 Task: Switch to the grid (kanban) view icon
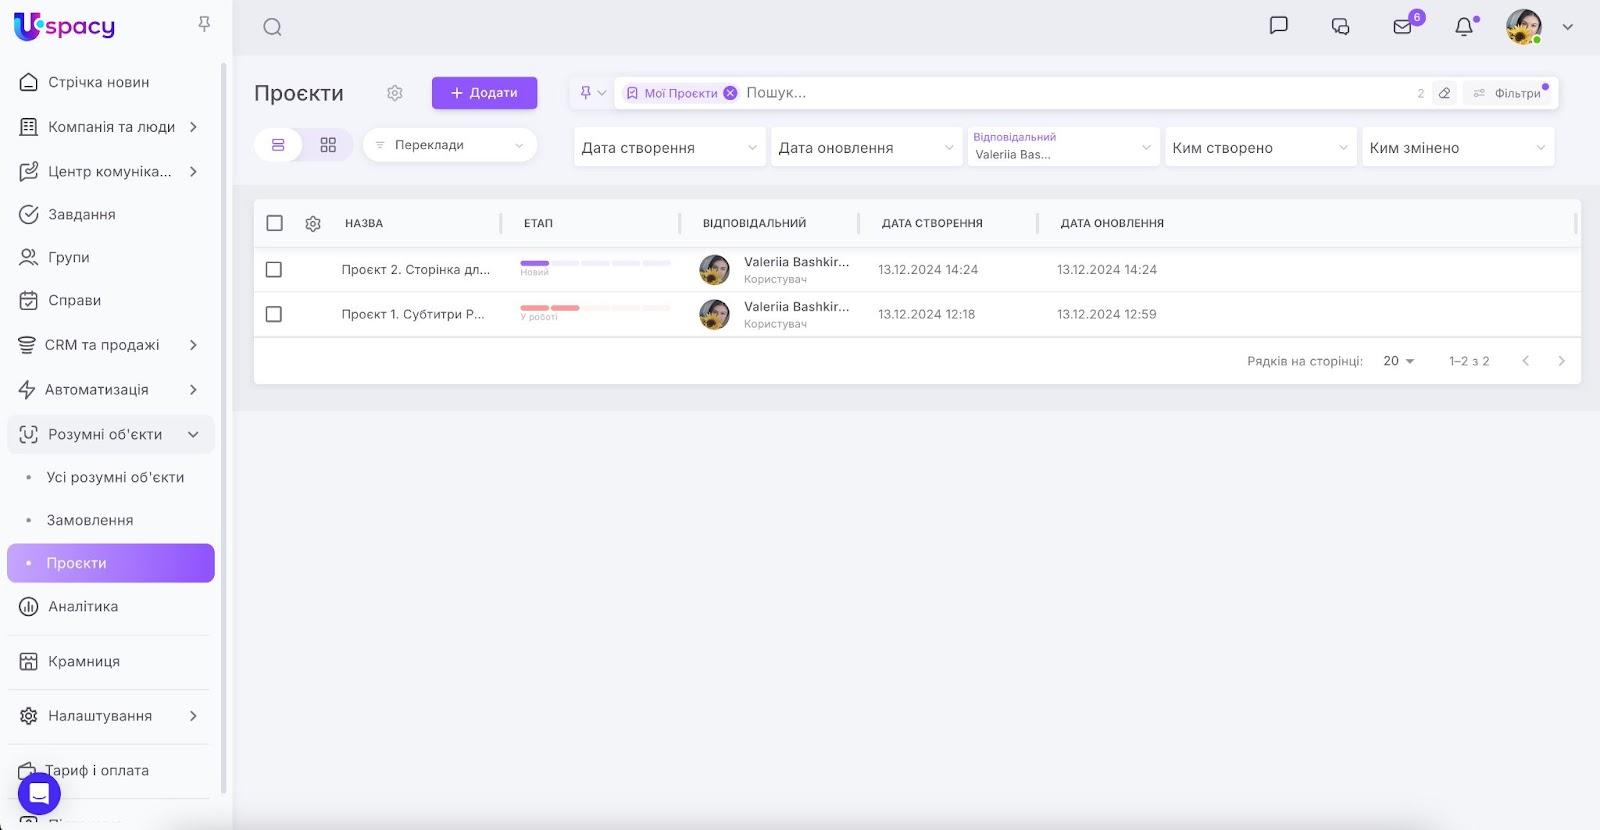click(328, 145)
